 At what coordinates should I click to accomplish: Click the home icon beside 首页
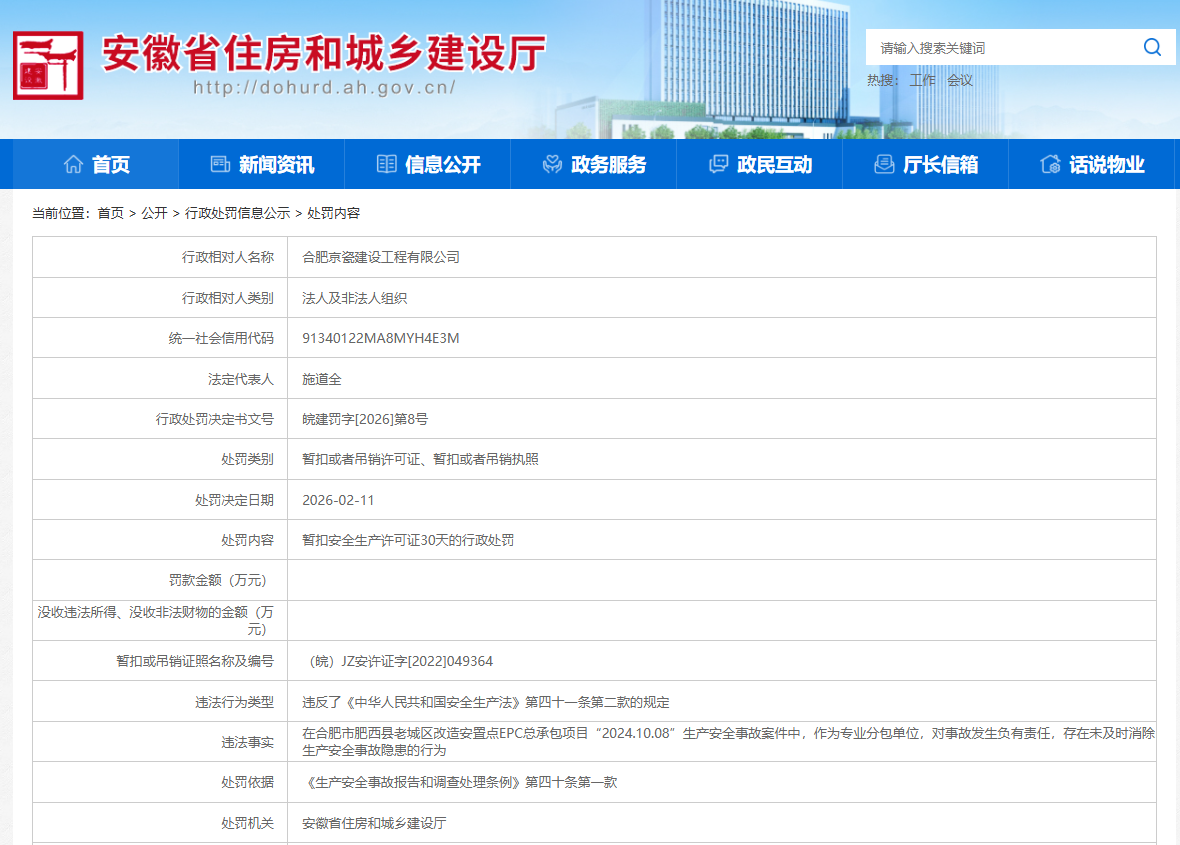[73, 164]
